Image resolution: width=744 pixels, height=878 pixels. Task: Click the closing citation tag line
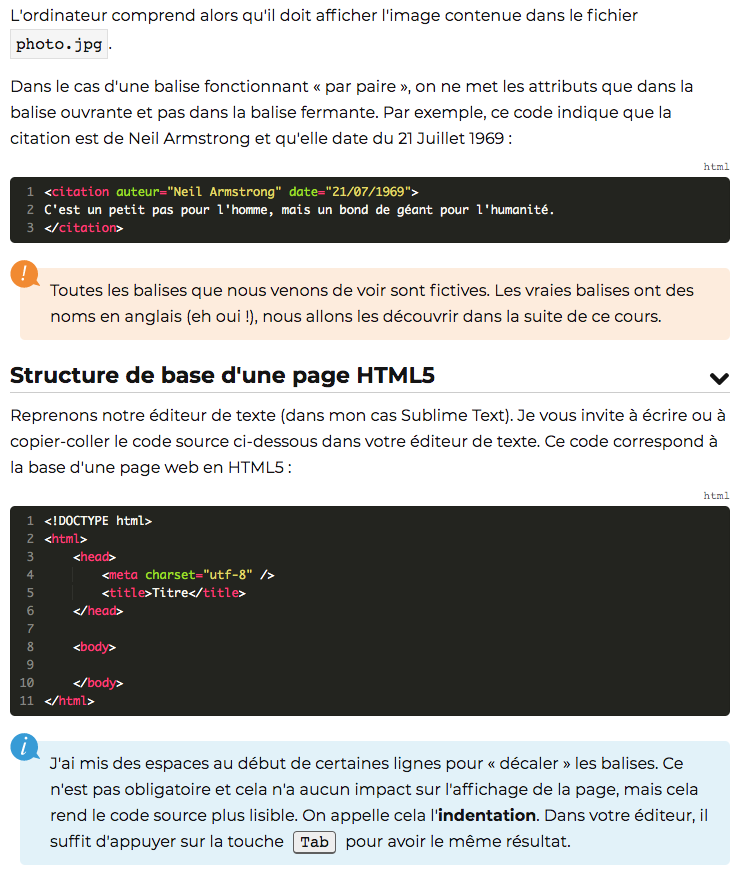point(83,227)
